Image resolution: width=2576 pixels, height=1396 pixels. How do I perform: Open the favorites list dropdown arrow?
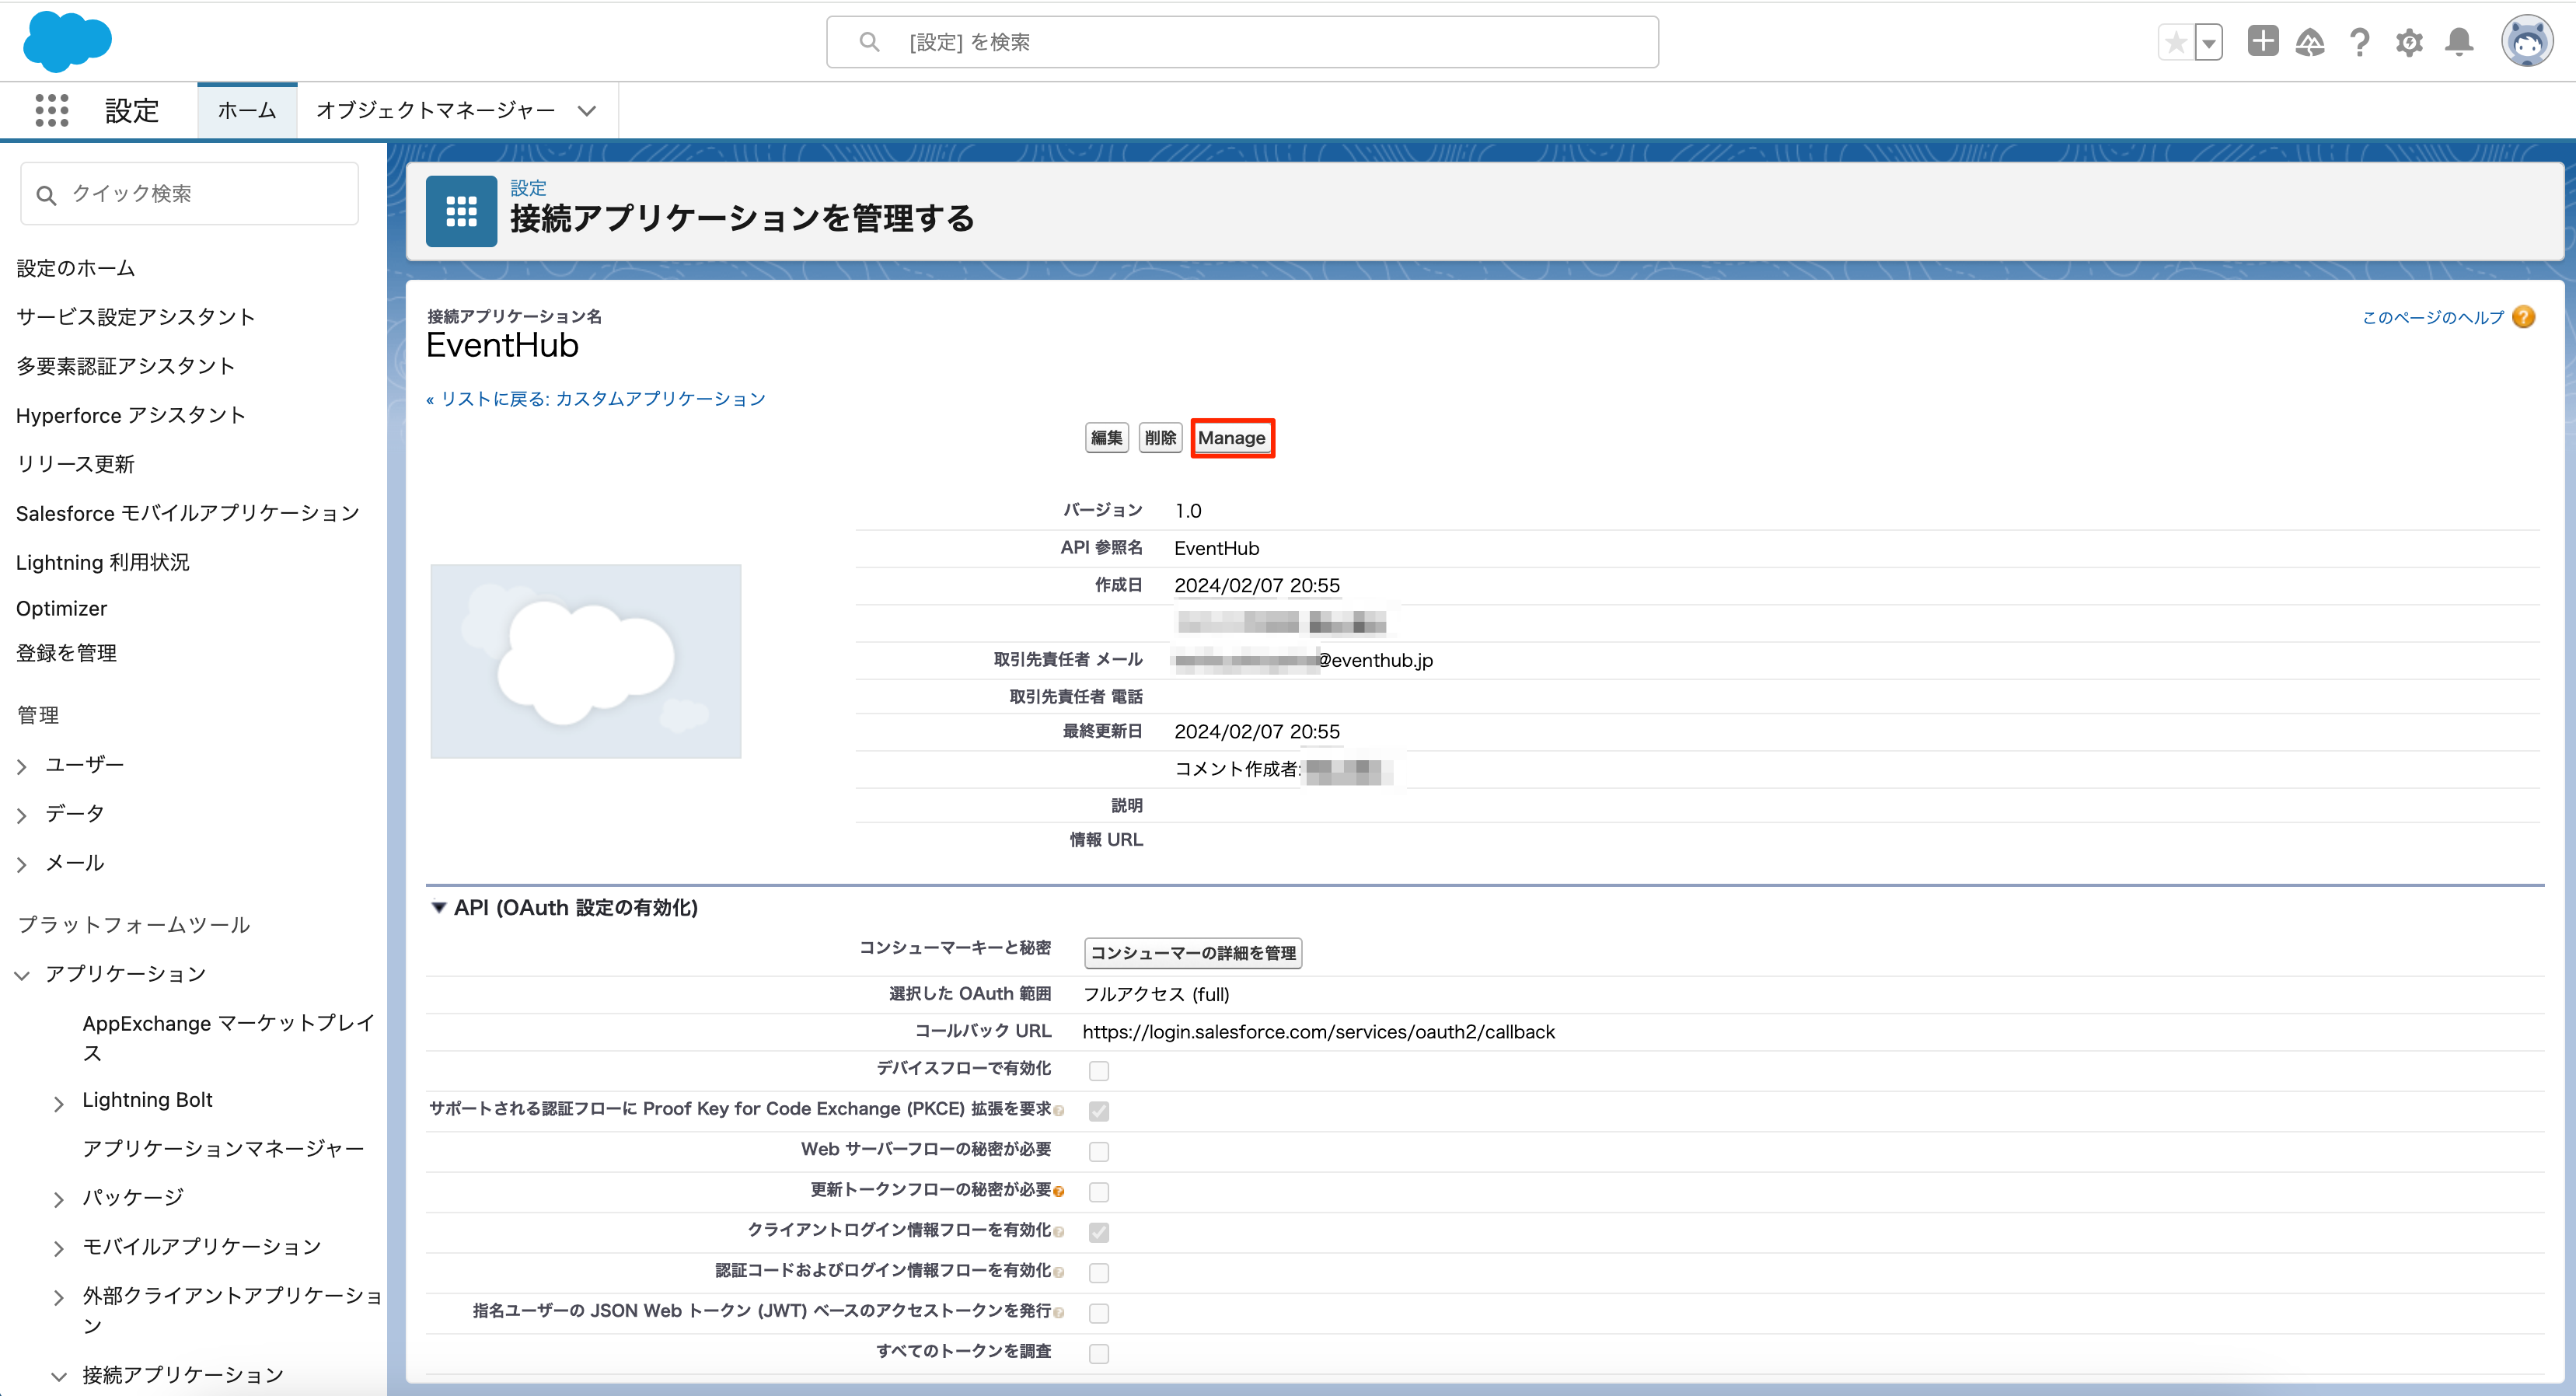click(x=2208, y=42)
